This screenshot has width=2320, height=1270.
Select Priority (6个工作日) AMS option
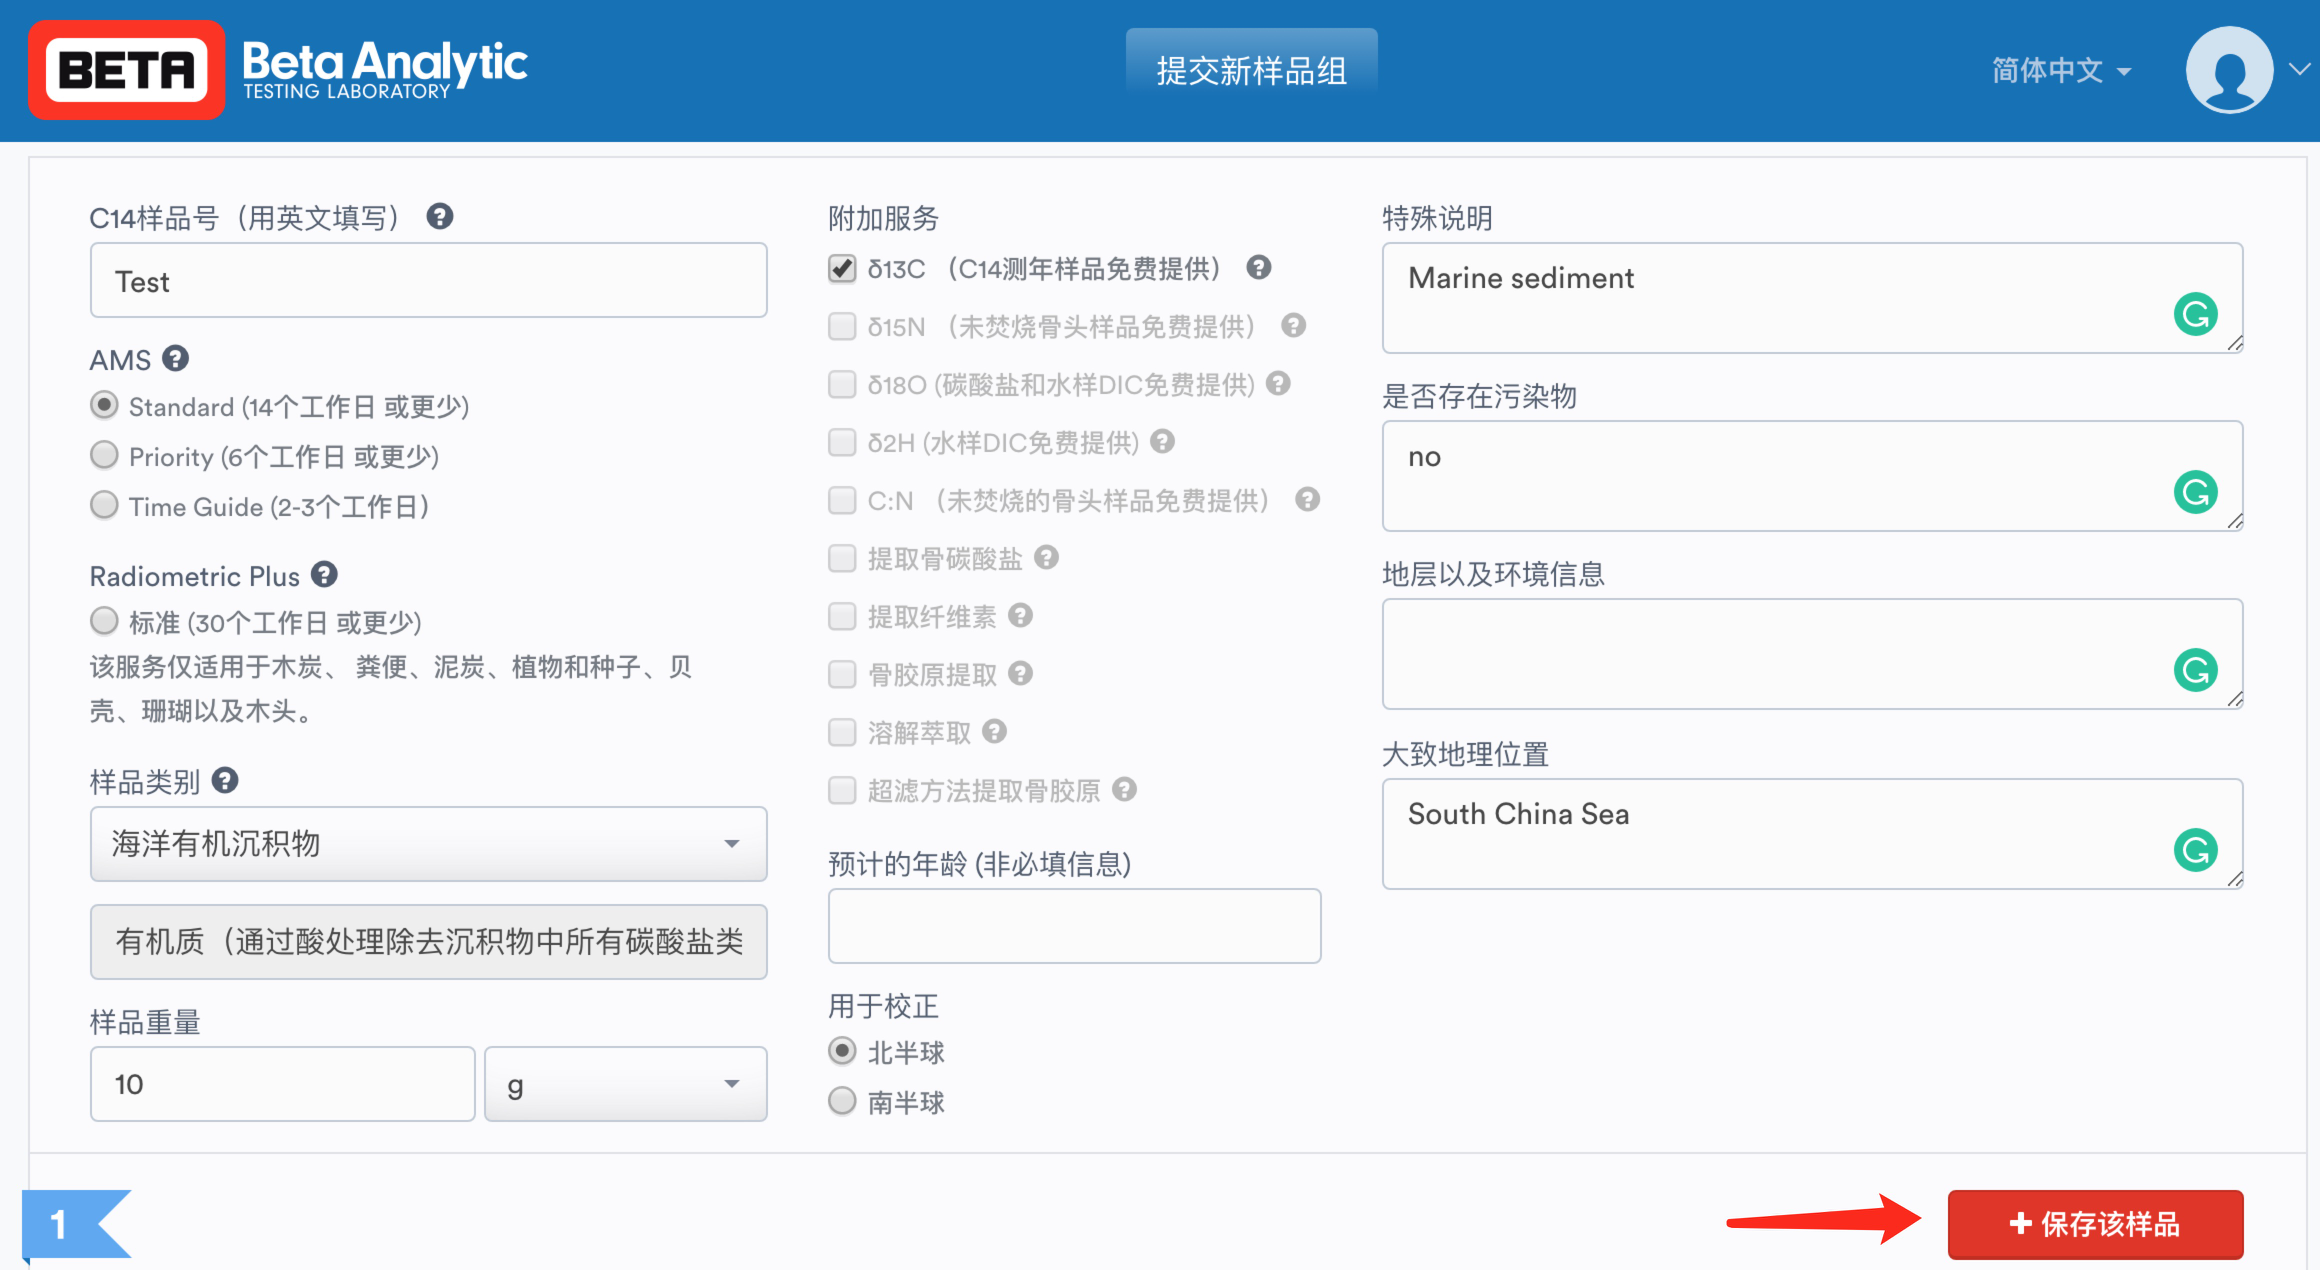(104, 455)
